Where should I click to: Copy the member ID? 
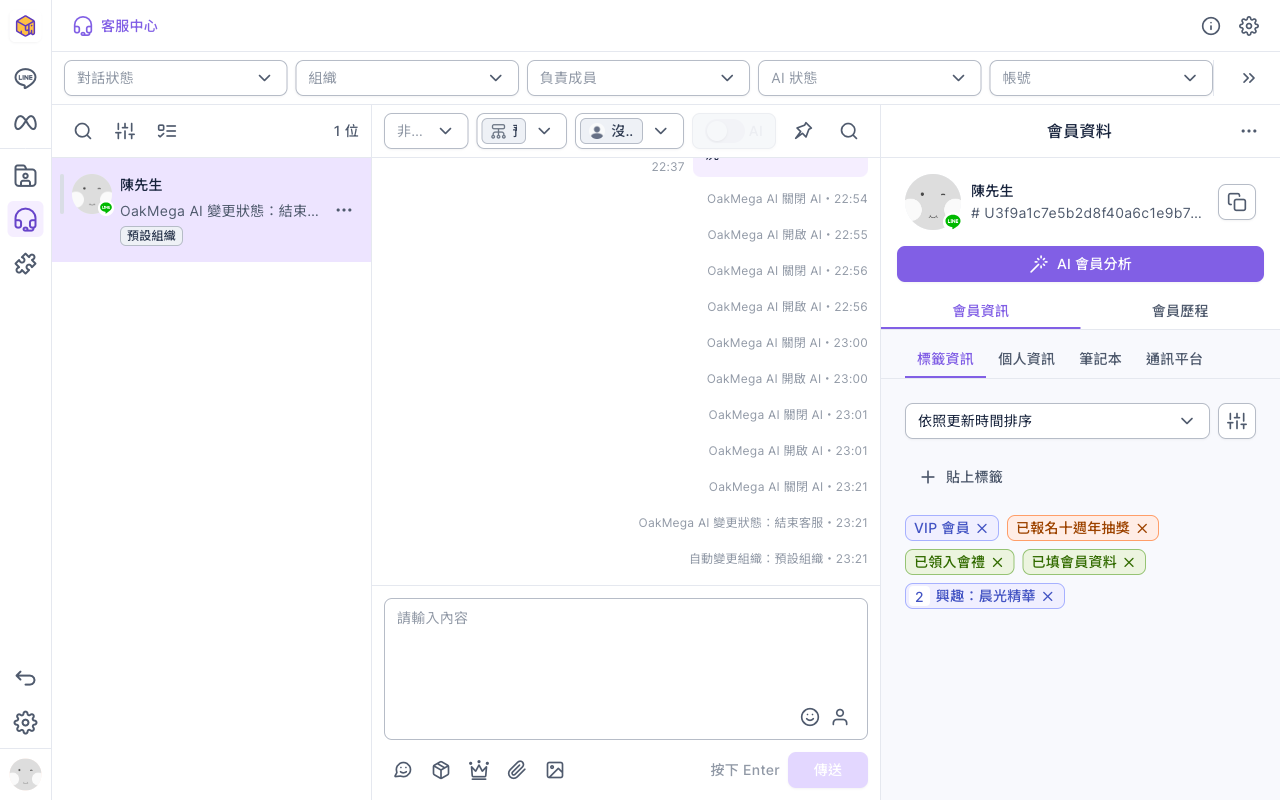pos(1237,202)
